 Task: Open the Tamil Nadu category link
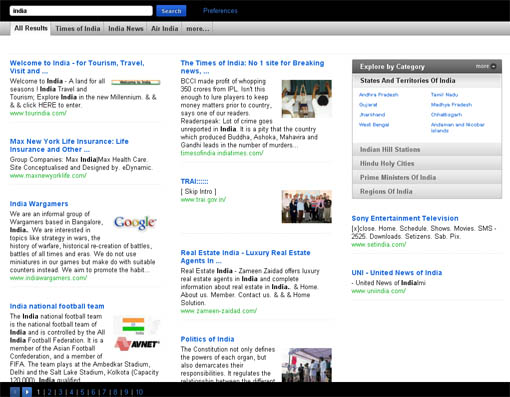444,95
